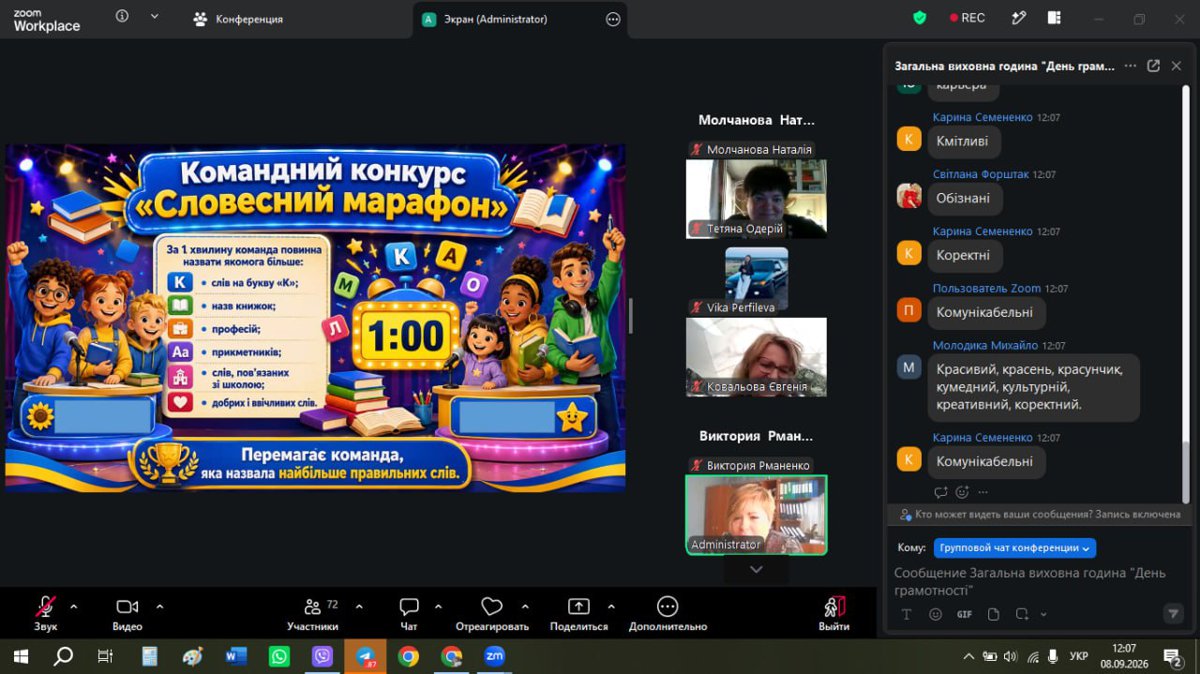The image size is (1200, 674).
Task: Open the emoji picker in chat composer
Action: tap(935, 614)
